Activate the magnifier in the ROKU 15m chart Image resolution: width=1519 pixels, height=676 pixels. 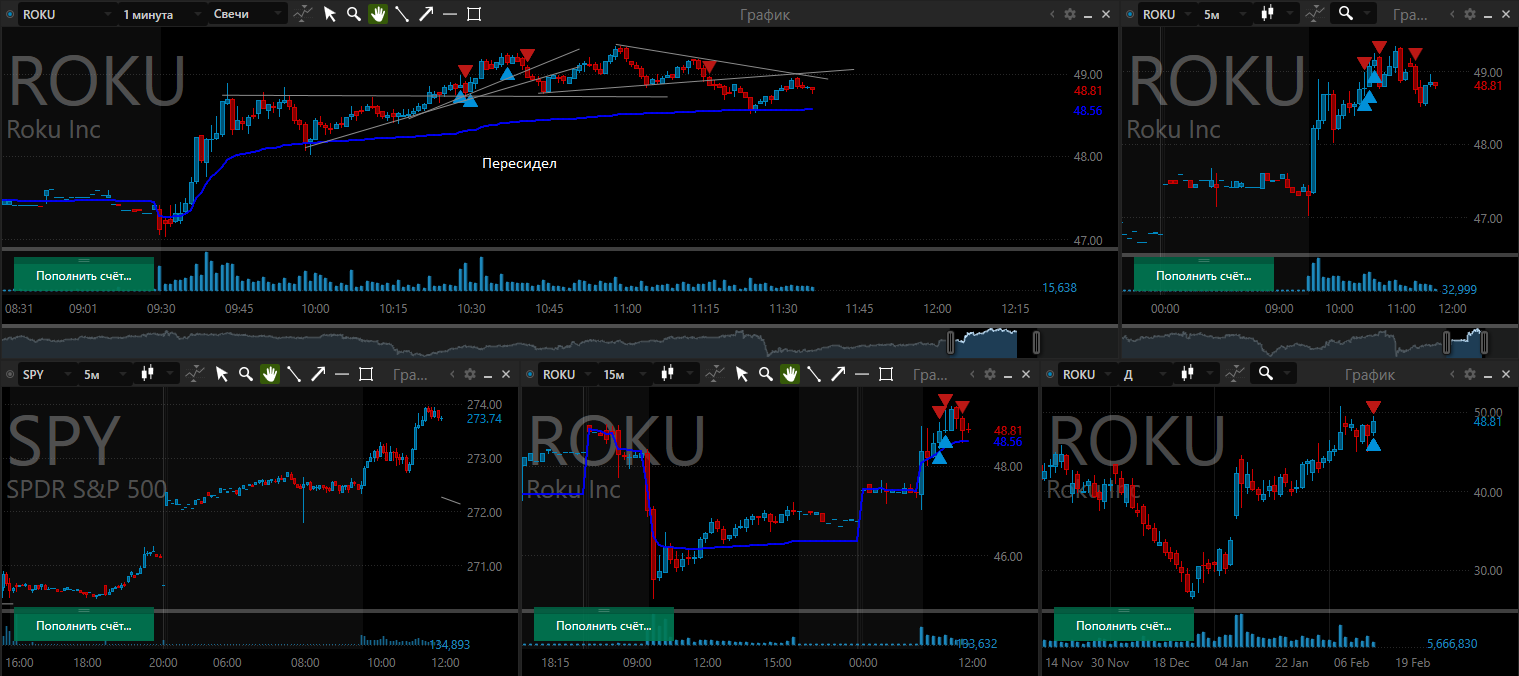click(x=766, y=374)
